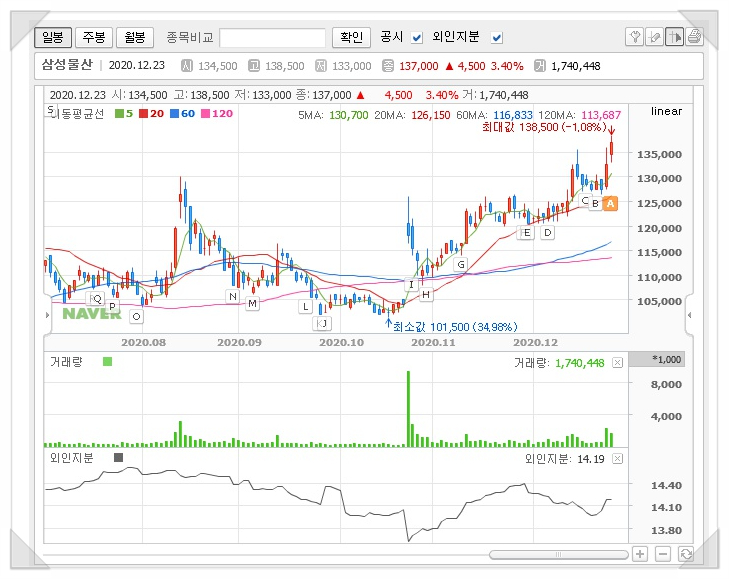Image resolution: width=729 pixels, height=579 pixels.
Task: Switch to 주봉 weekly chart
Action: click(x=94, y=37)
